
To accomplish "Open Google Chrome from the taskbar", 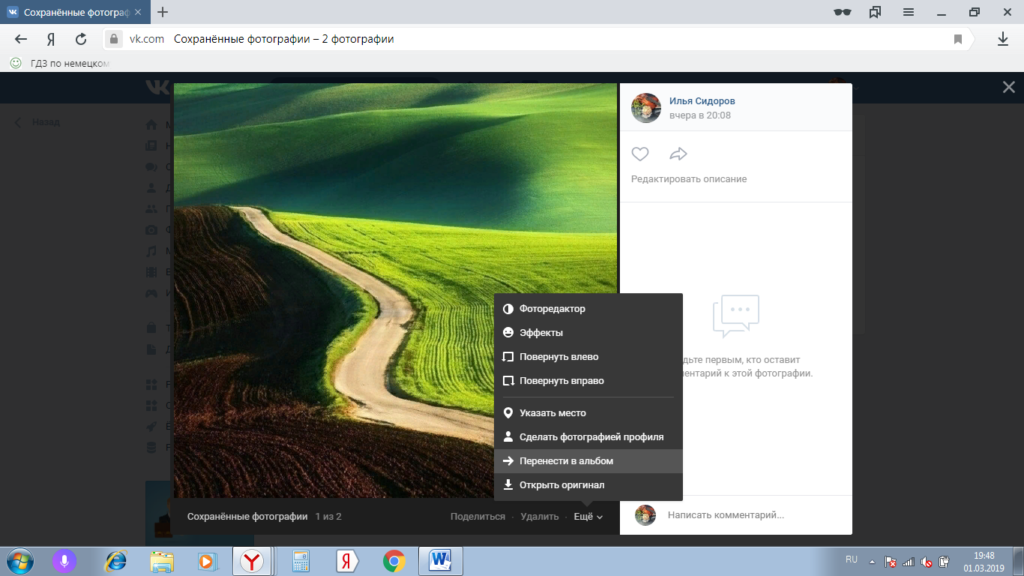I will [394, 560].
